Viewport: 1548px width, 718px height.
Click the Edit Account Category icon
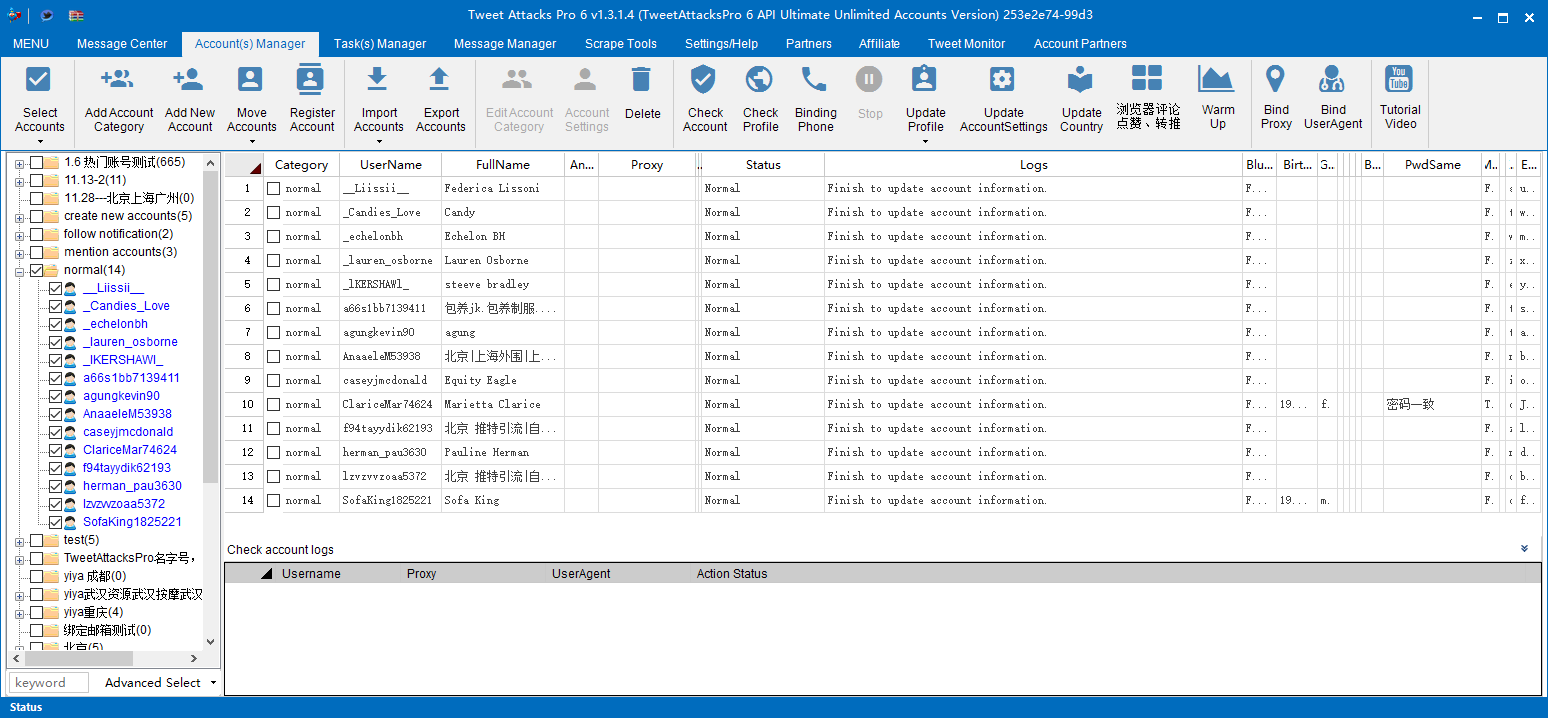coord(518,79)
